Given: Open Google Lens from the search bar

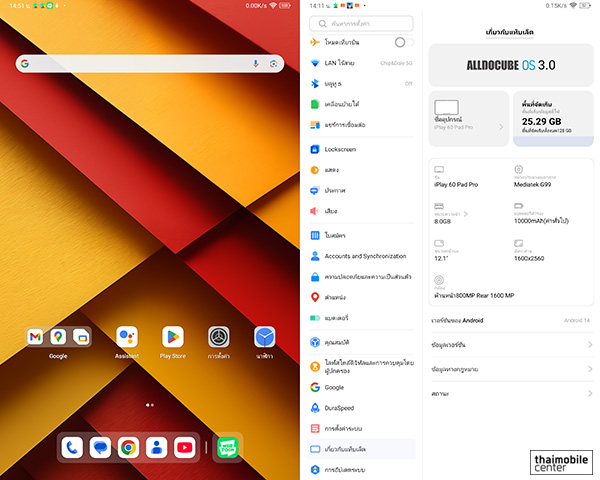Looking at the screenshot, I should [273, 64].
